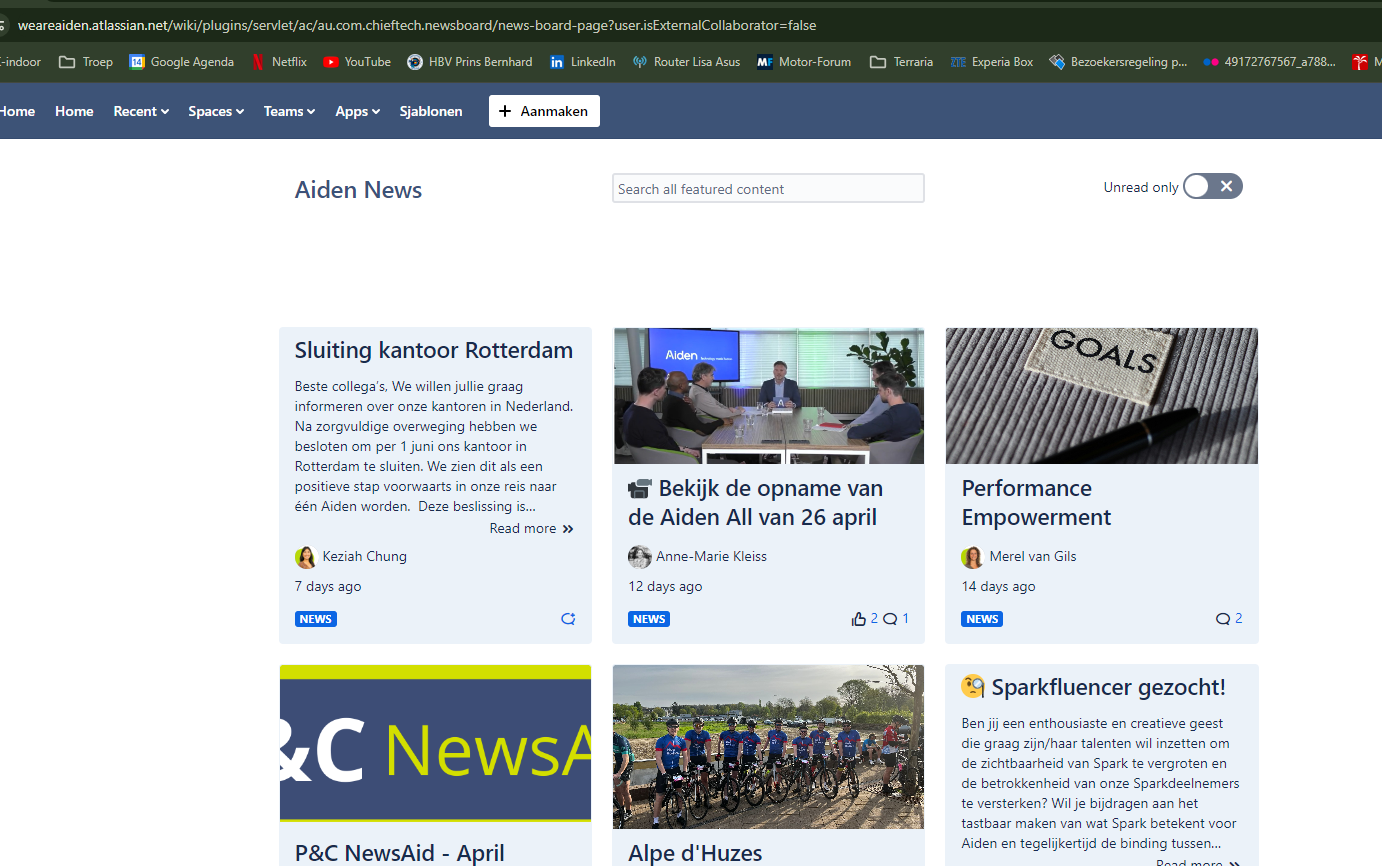Open the Router Lisa Asus bookmark icon

tap(640, 62)
